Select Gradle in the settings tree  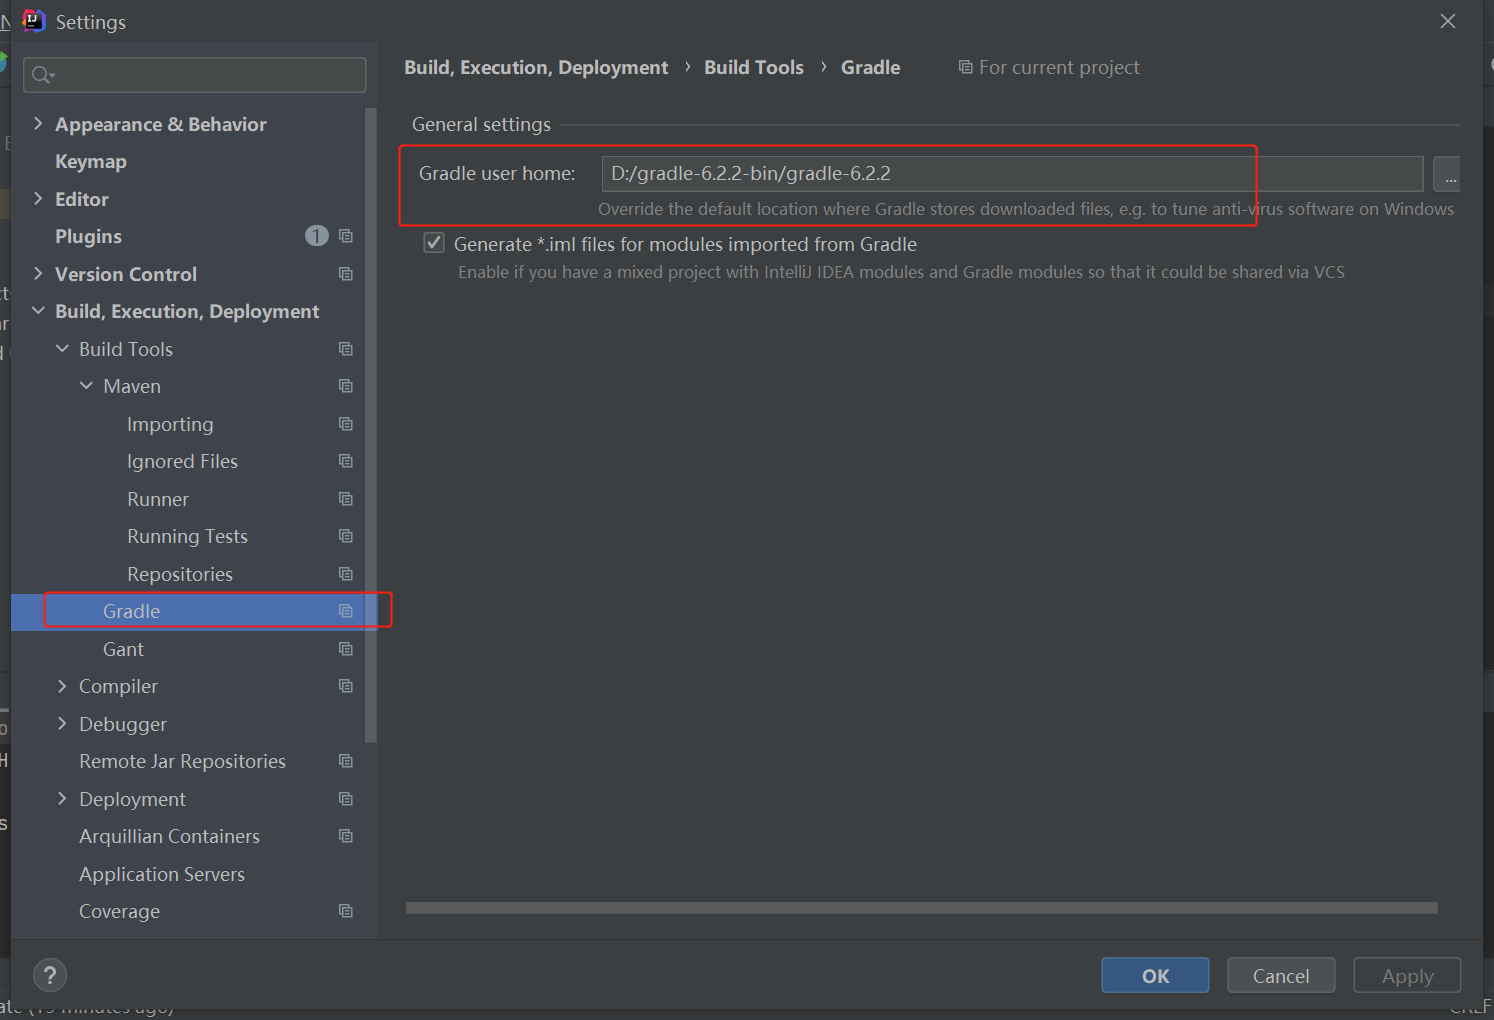click(x=131, y=611)
